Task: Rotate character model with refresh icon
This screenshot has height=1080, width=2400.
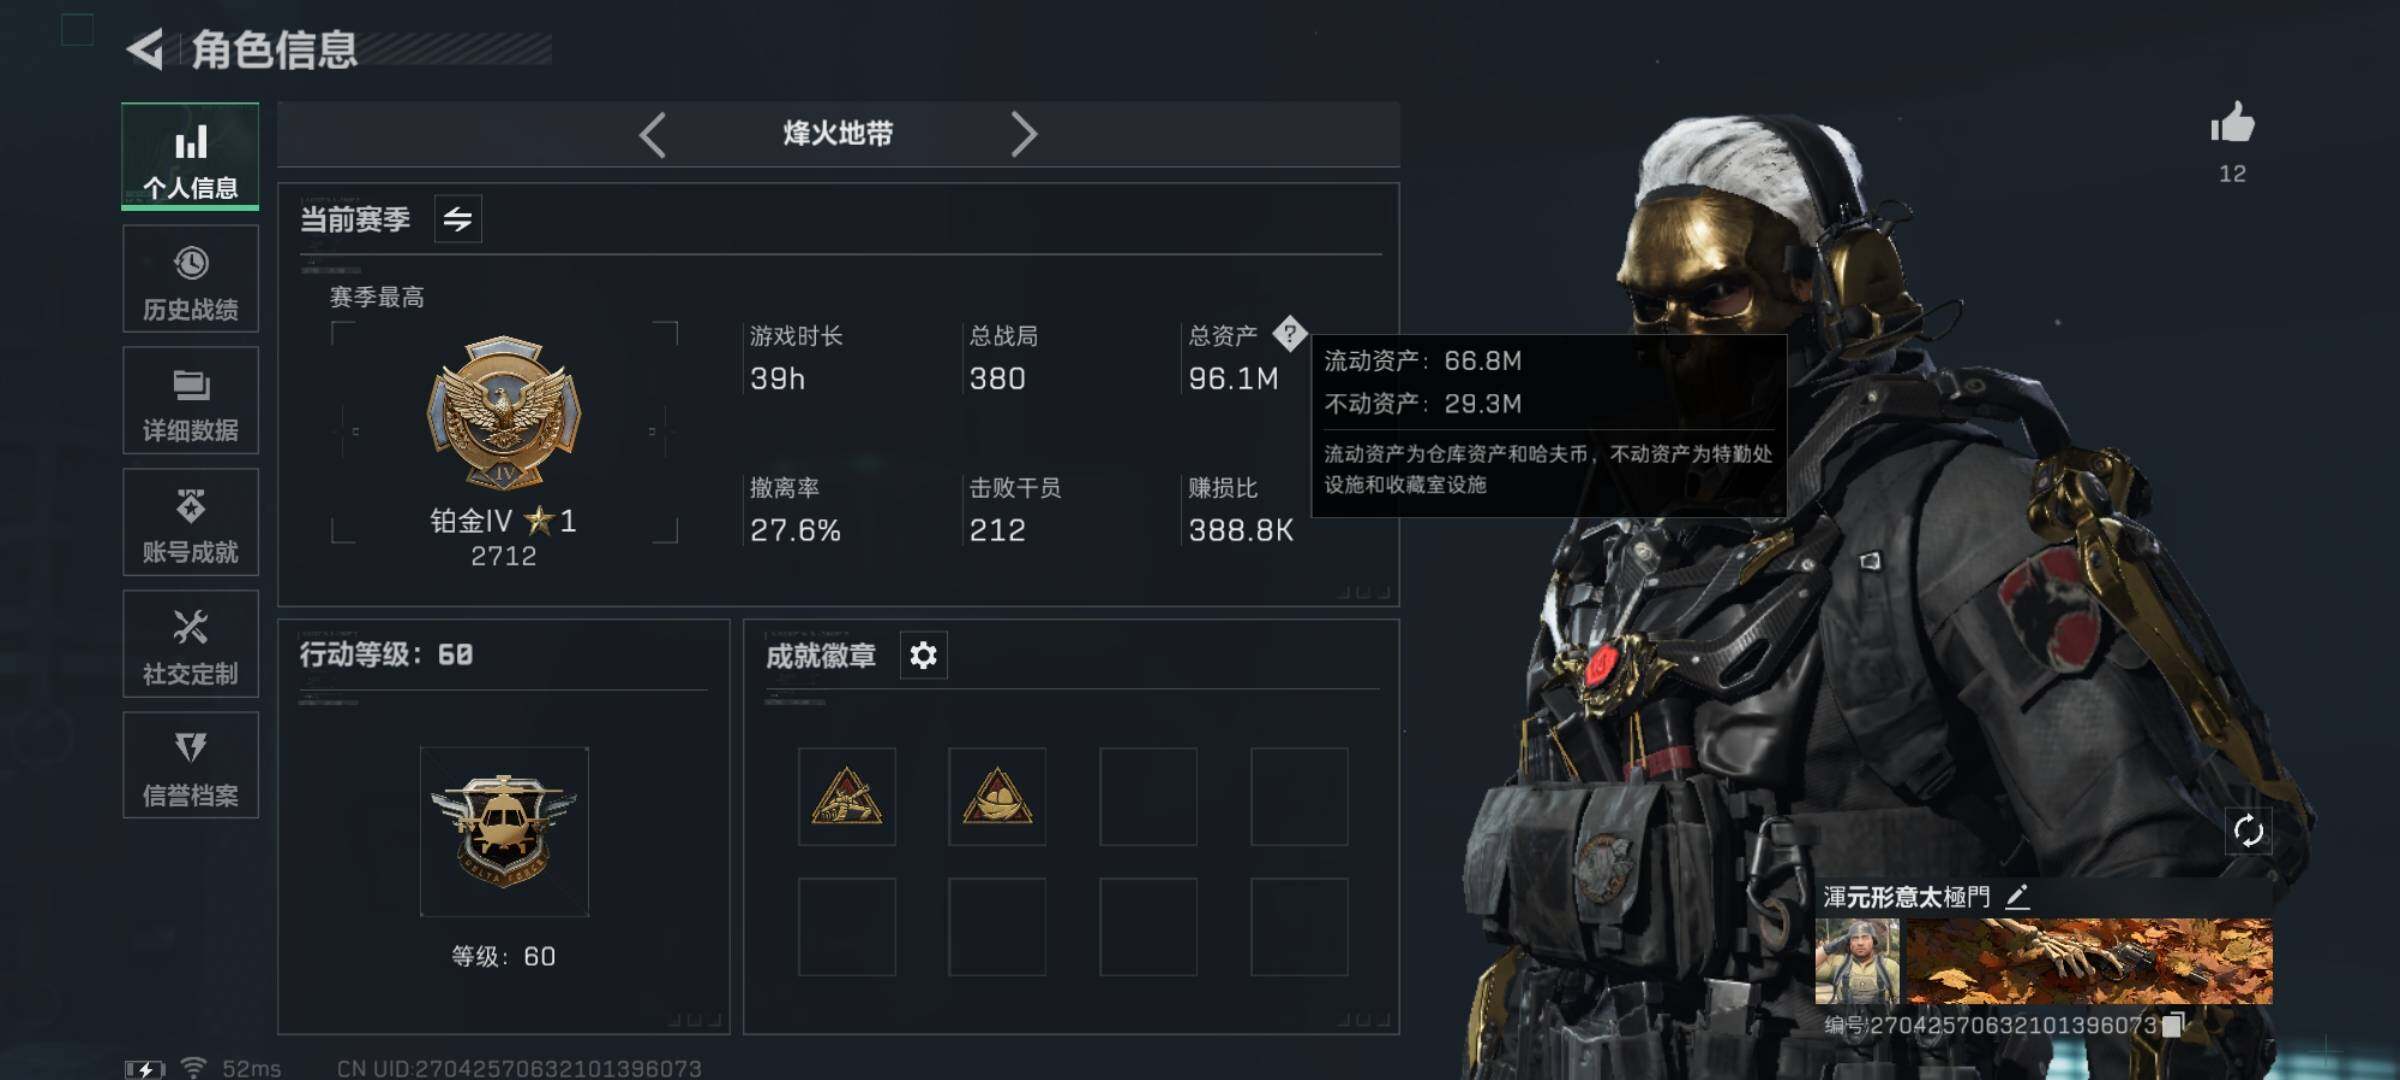Action: [x=2247, y=830]
